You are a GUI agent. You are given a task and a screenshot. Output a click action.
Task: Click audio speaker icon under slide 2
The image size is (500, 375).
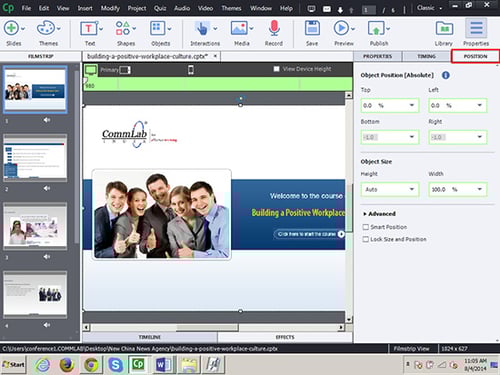coord(47,188)
